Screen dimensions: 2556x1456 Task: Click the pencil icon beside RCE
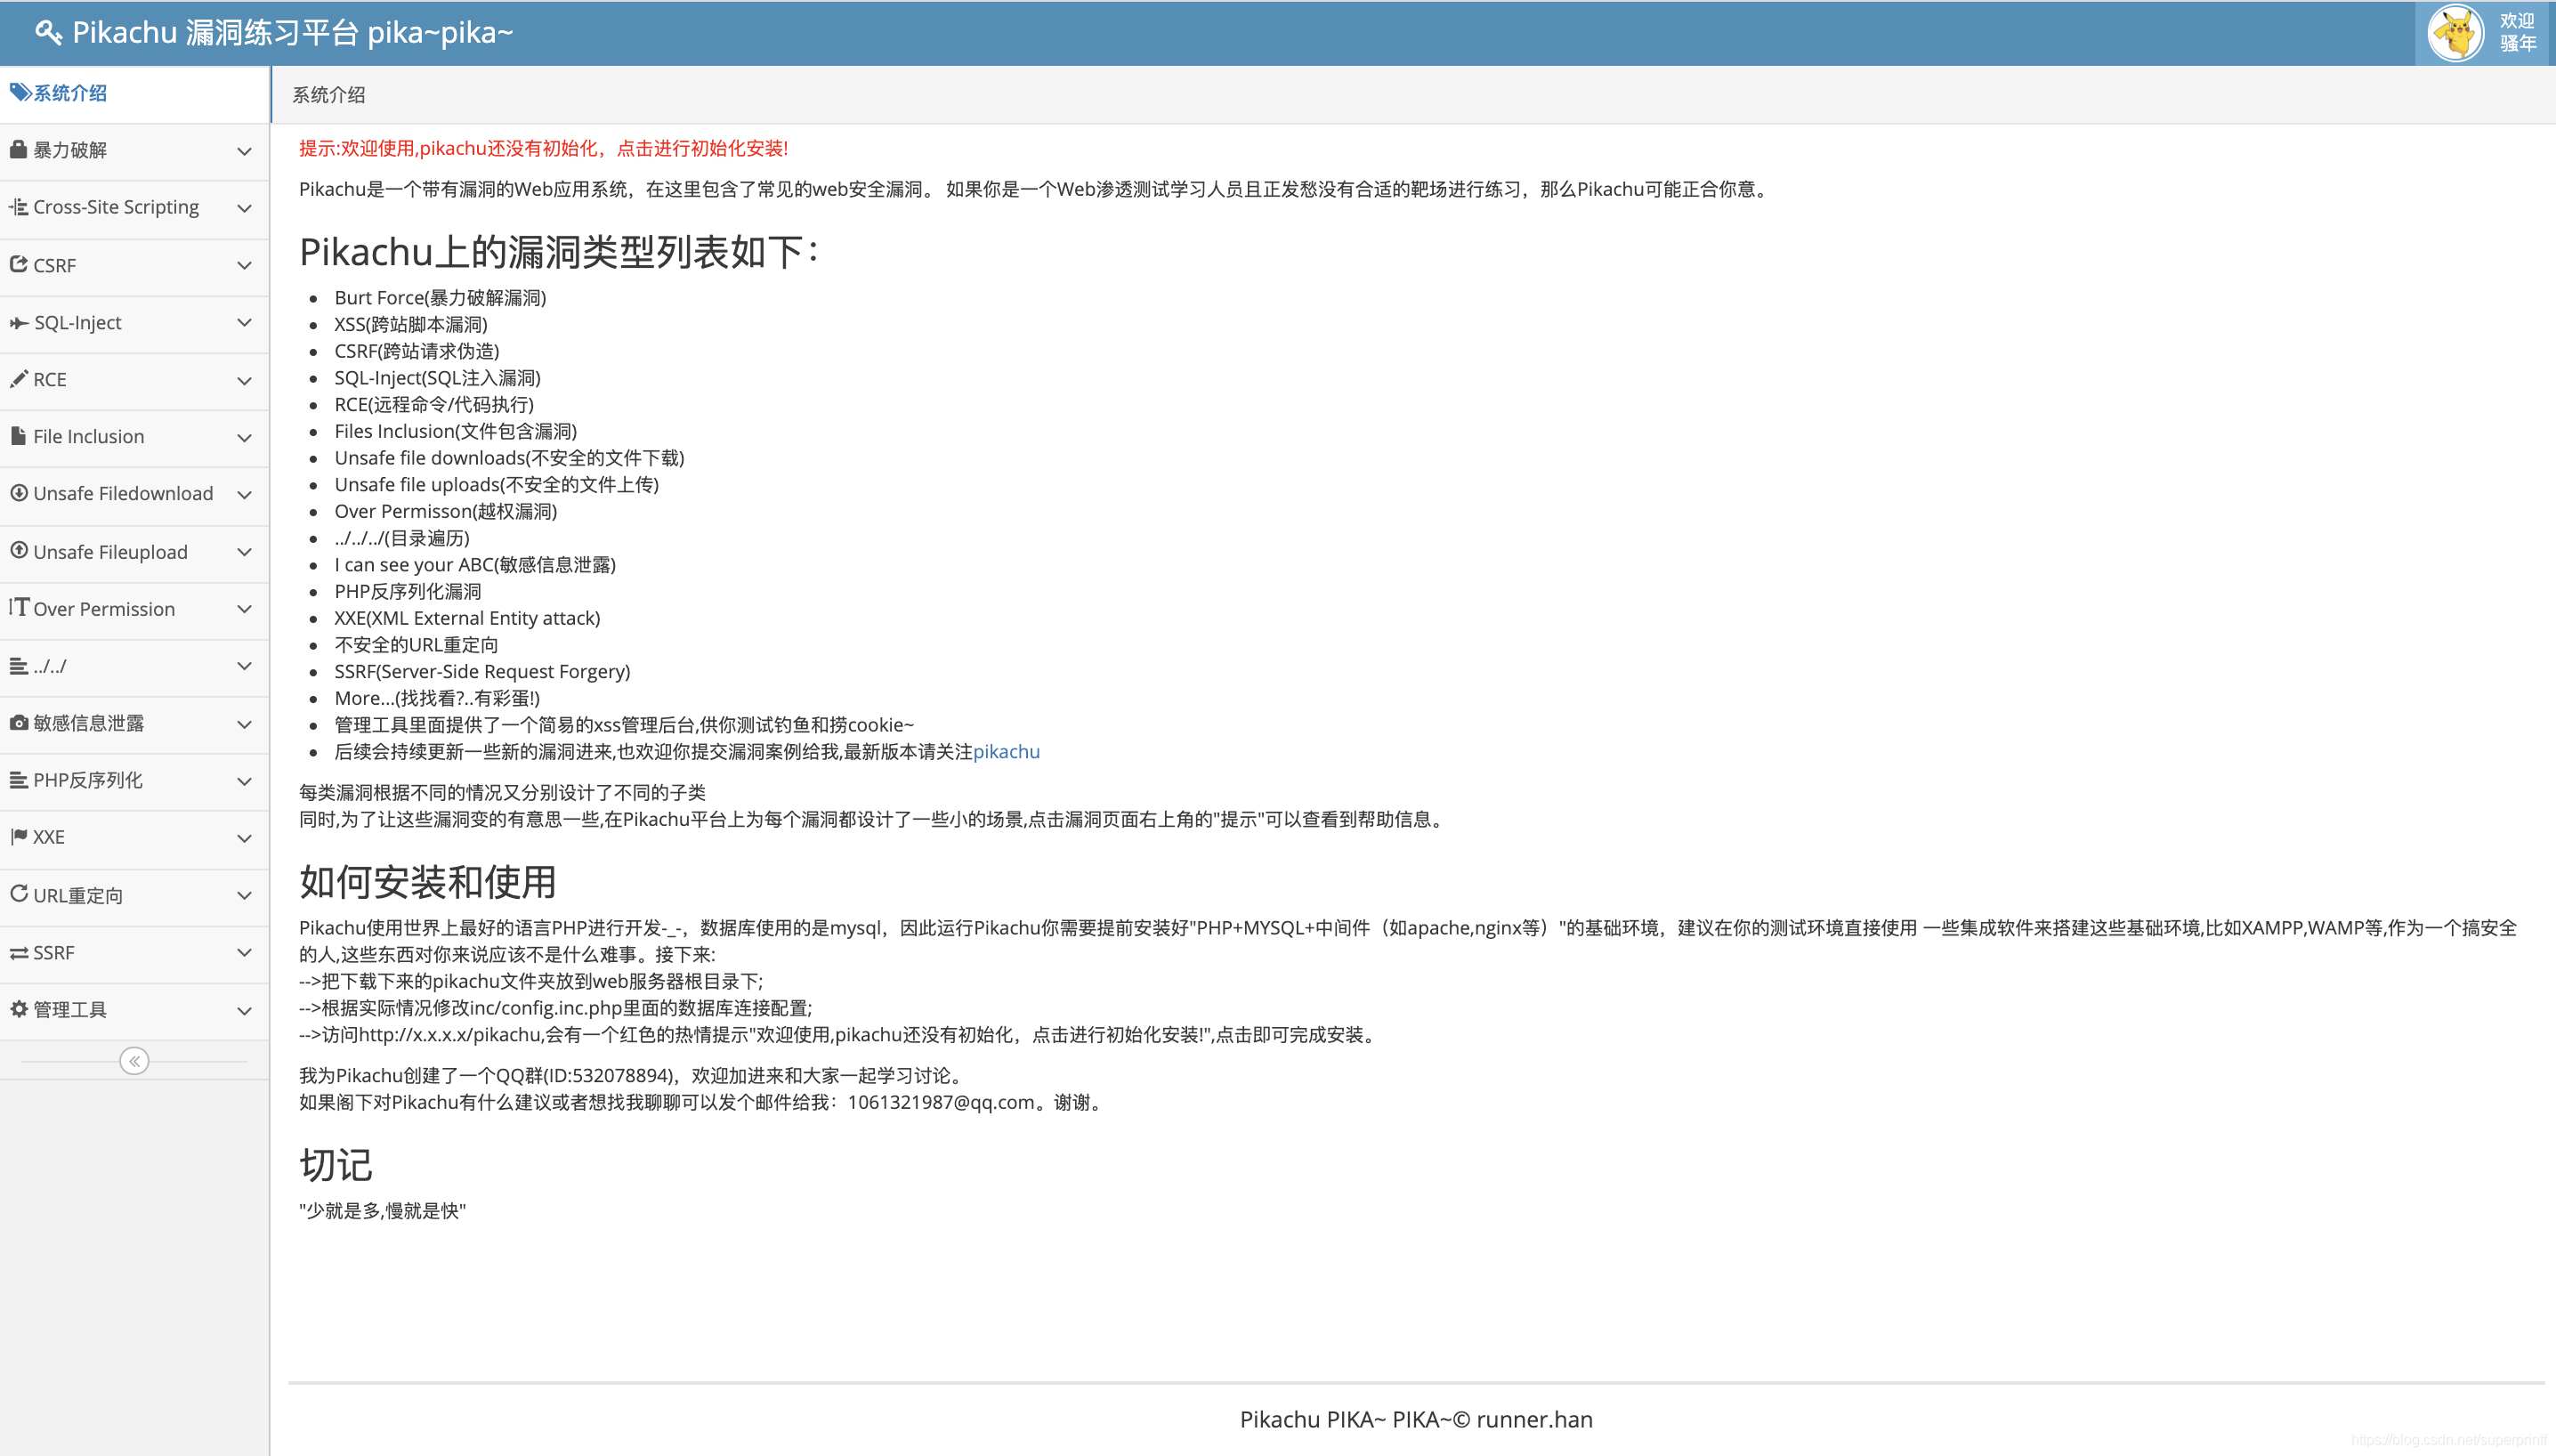click(x=18, y=378)
